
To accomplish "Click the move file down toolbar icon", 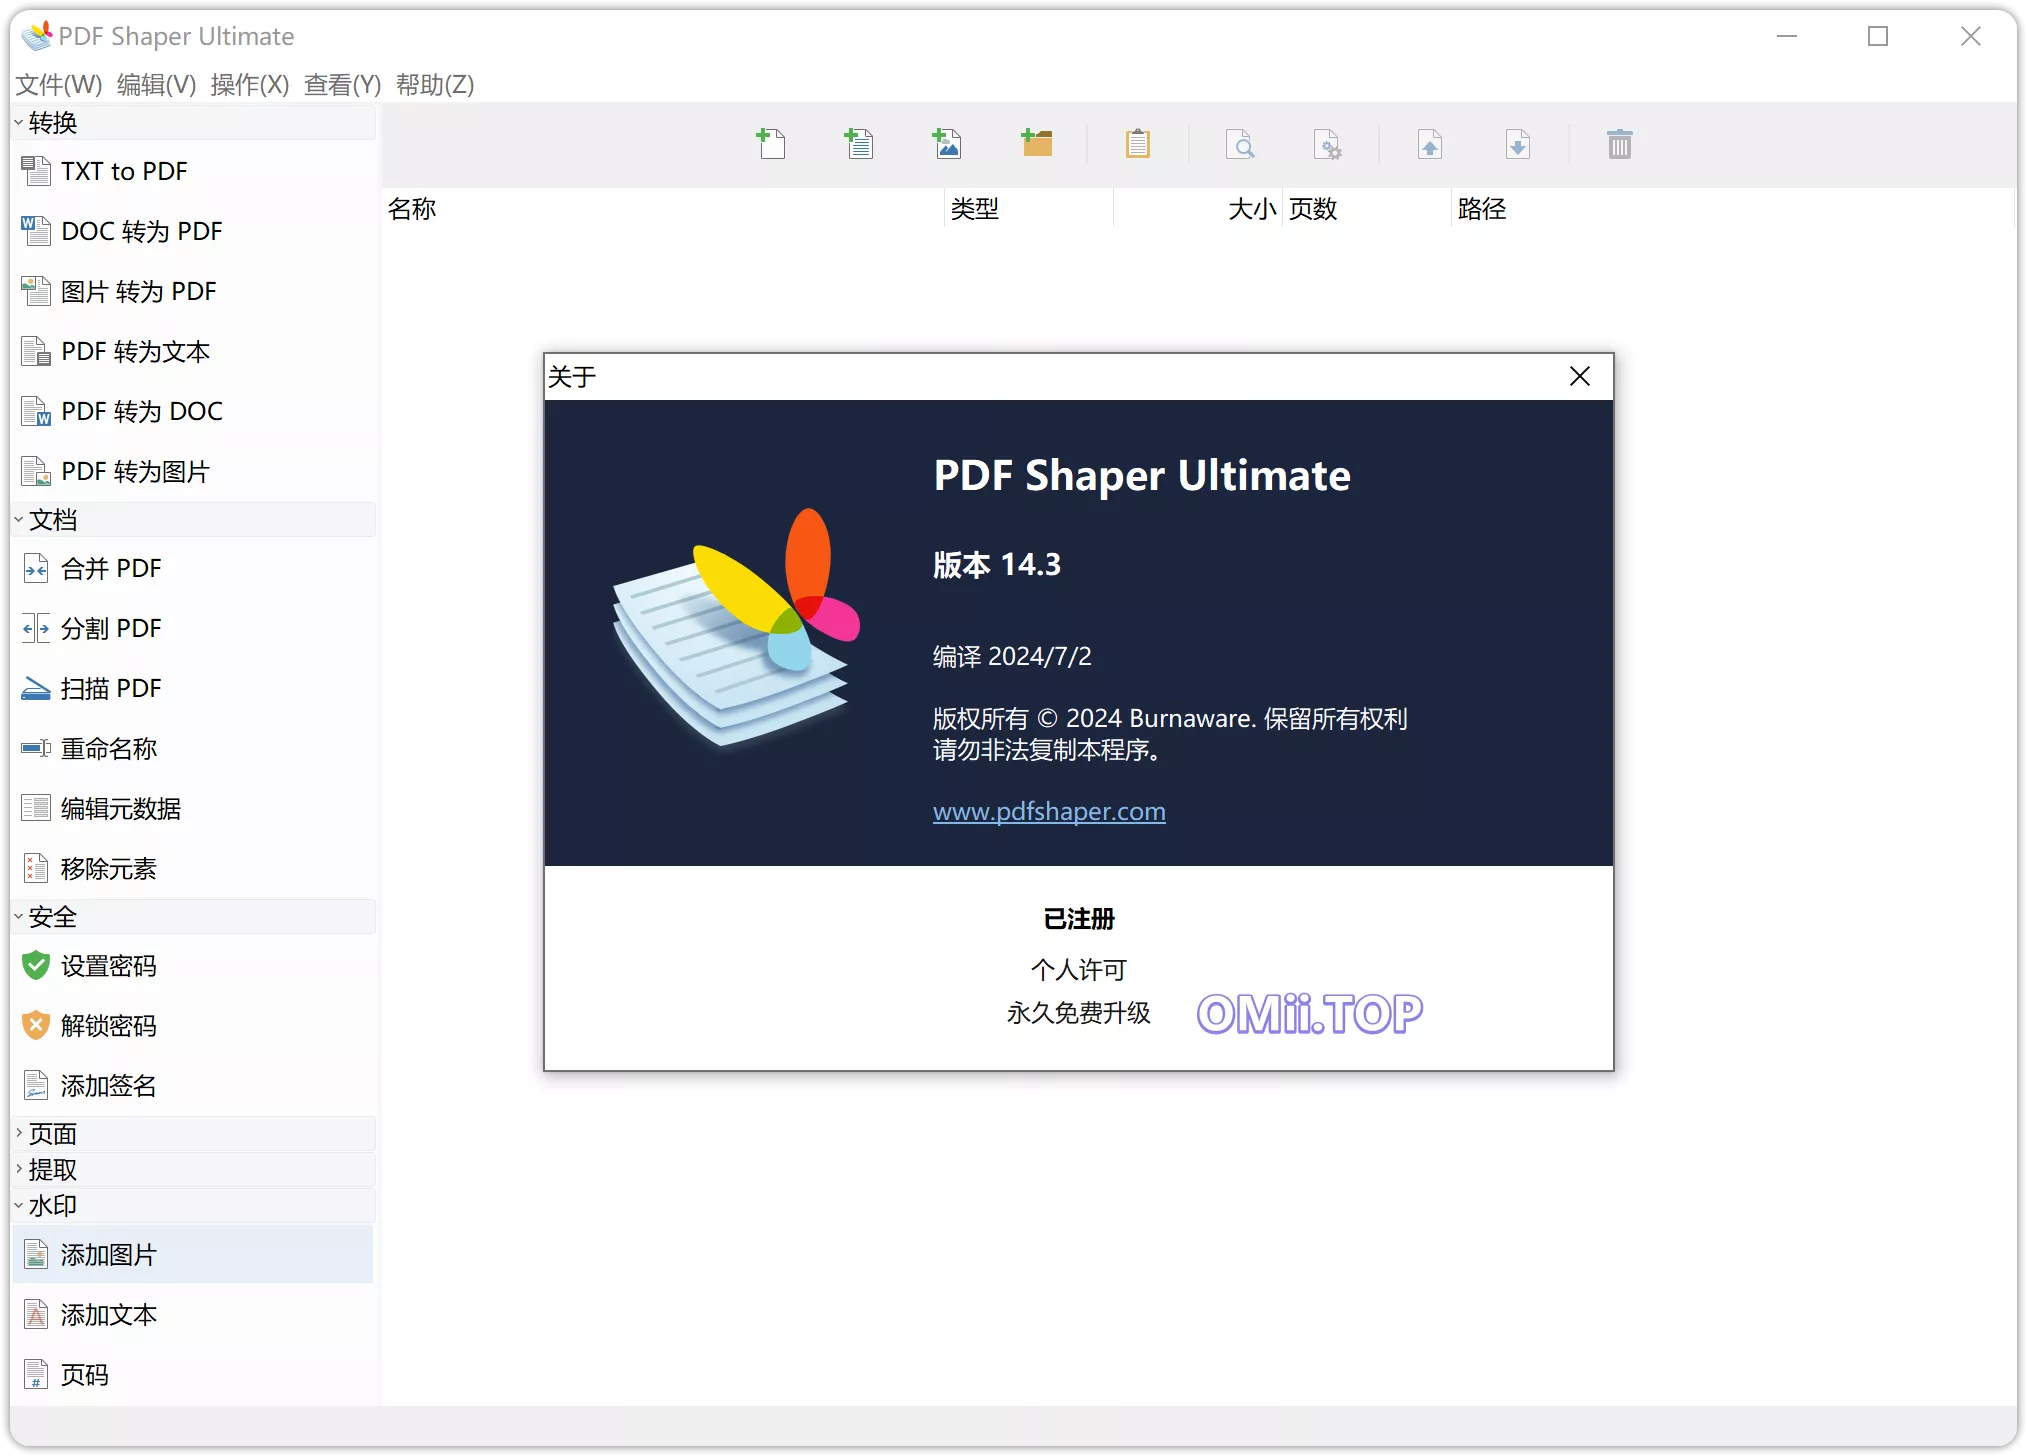I will pyautogui.click(x=1518, y=145).
